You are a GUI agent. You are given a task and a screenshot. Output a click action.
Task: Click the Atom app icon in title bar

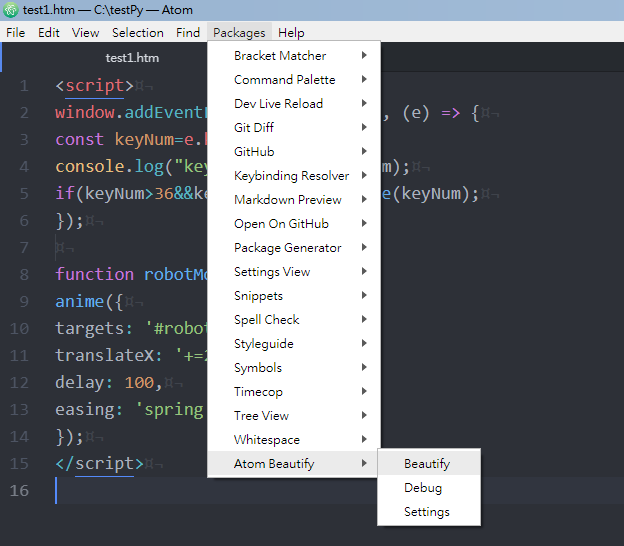10,10
